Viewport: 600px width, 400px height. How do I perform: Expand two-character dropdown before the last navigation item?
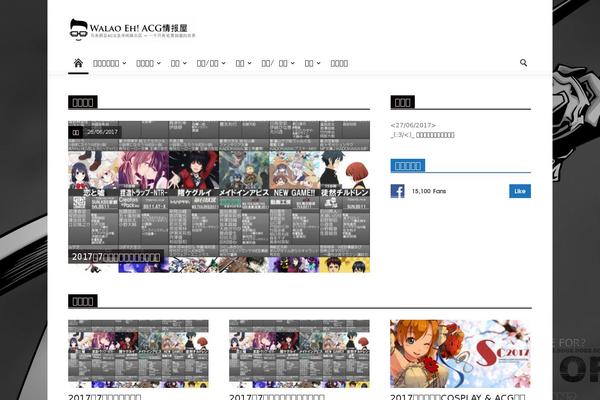[x=312, y=64]
